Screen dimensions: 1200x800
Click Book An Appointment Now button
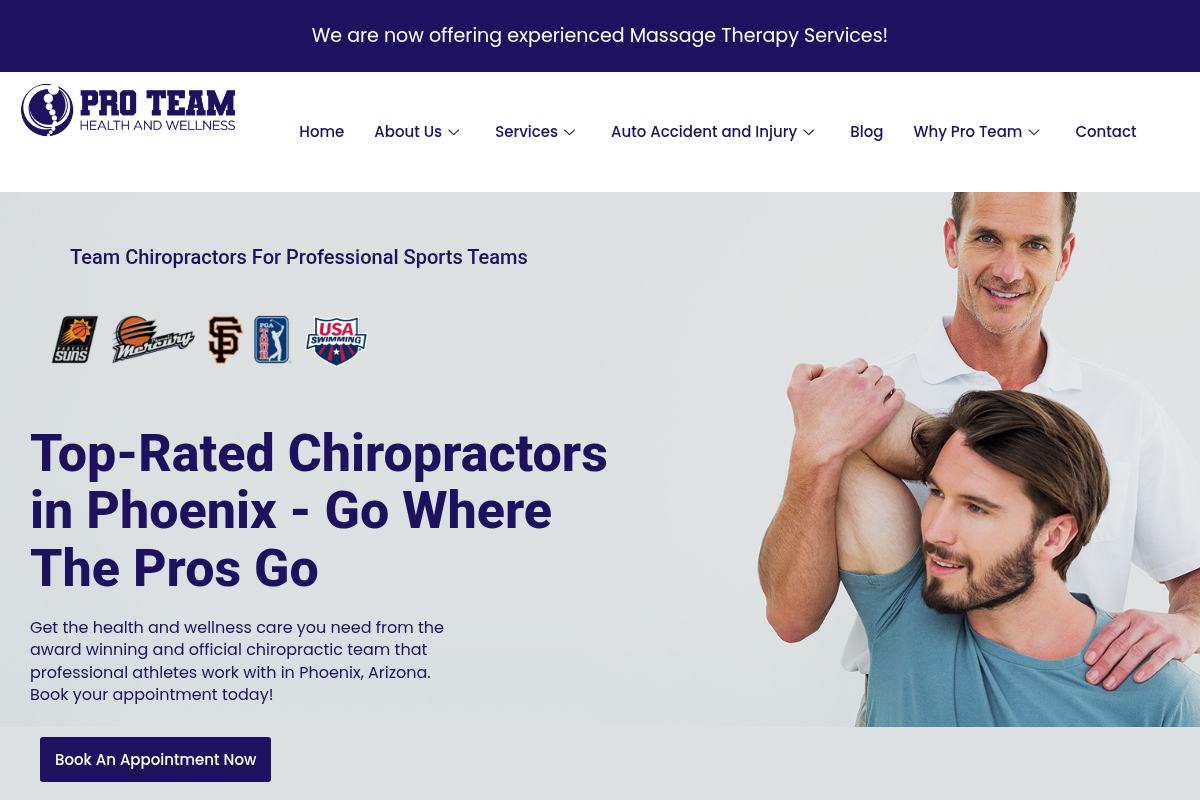155,760
